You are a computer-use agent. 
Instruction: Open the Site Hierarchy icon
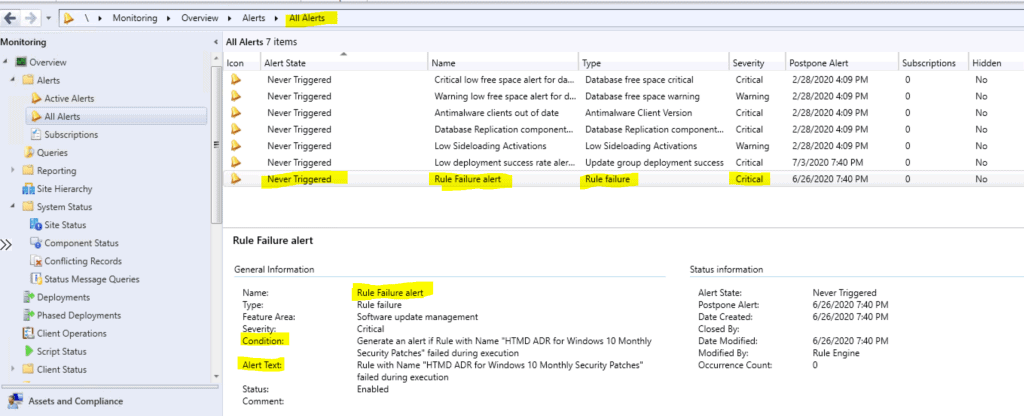click(x=28, y=189)
